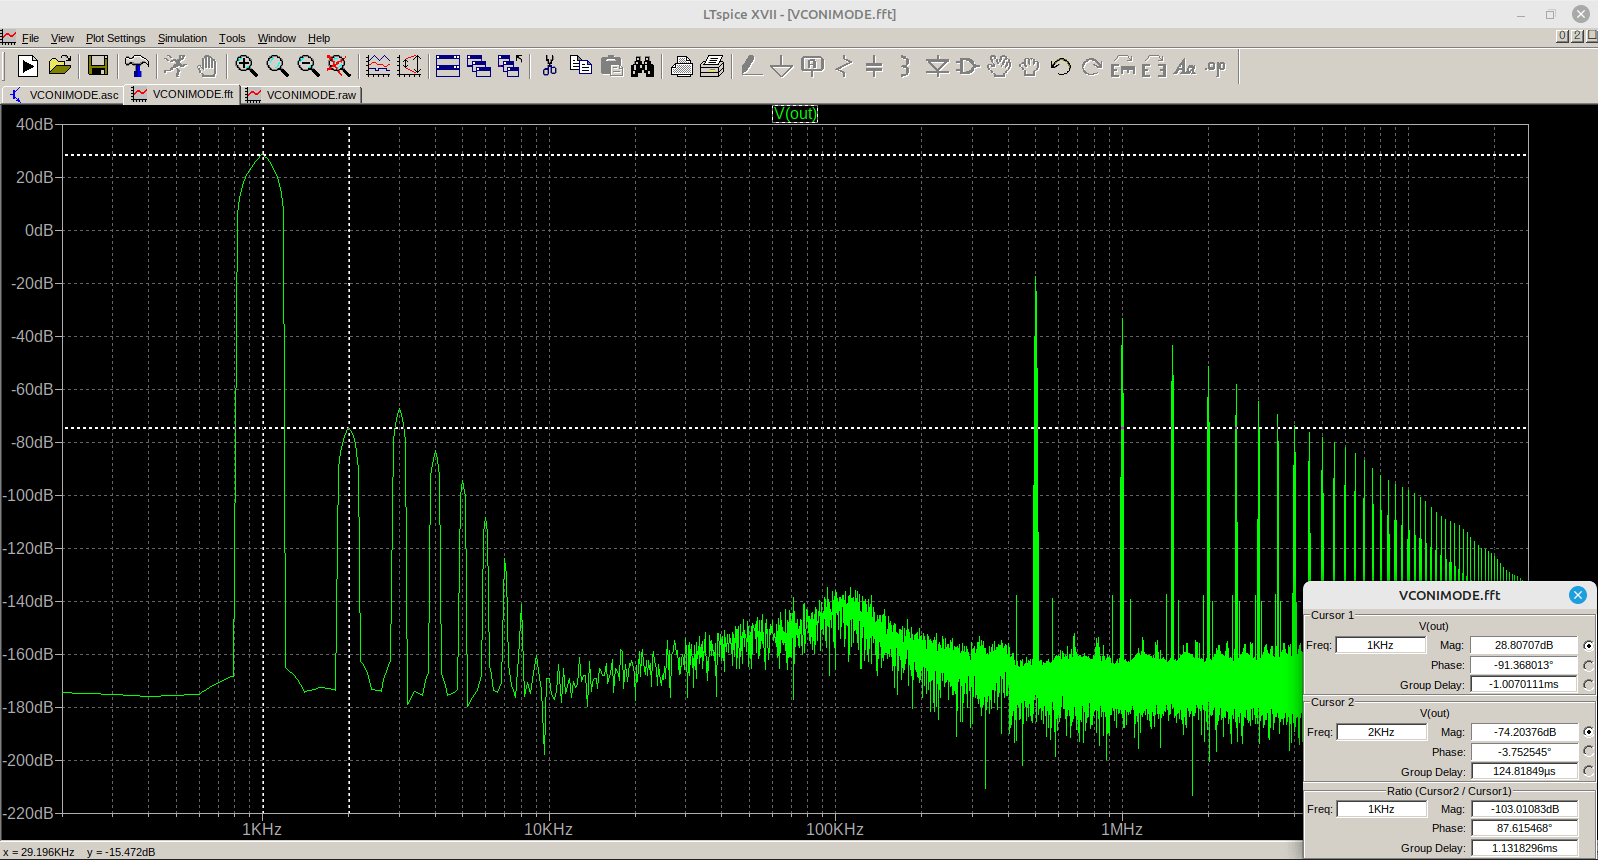Select the Component gate icon
Screen dimensions: 1598x860
pyautogui.click(x=968, y=66)
